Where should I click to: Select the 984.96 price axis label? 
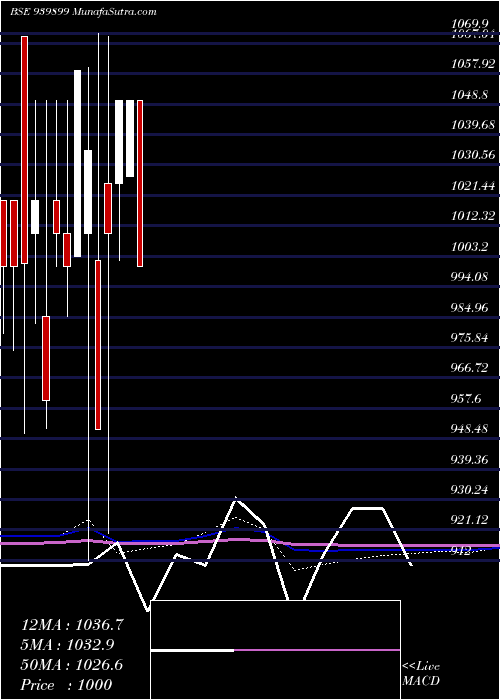tap(469, 308)
